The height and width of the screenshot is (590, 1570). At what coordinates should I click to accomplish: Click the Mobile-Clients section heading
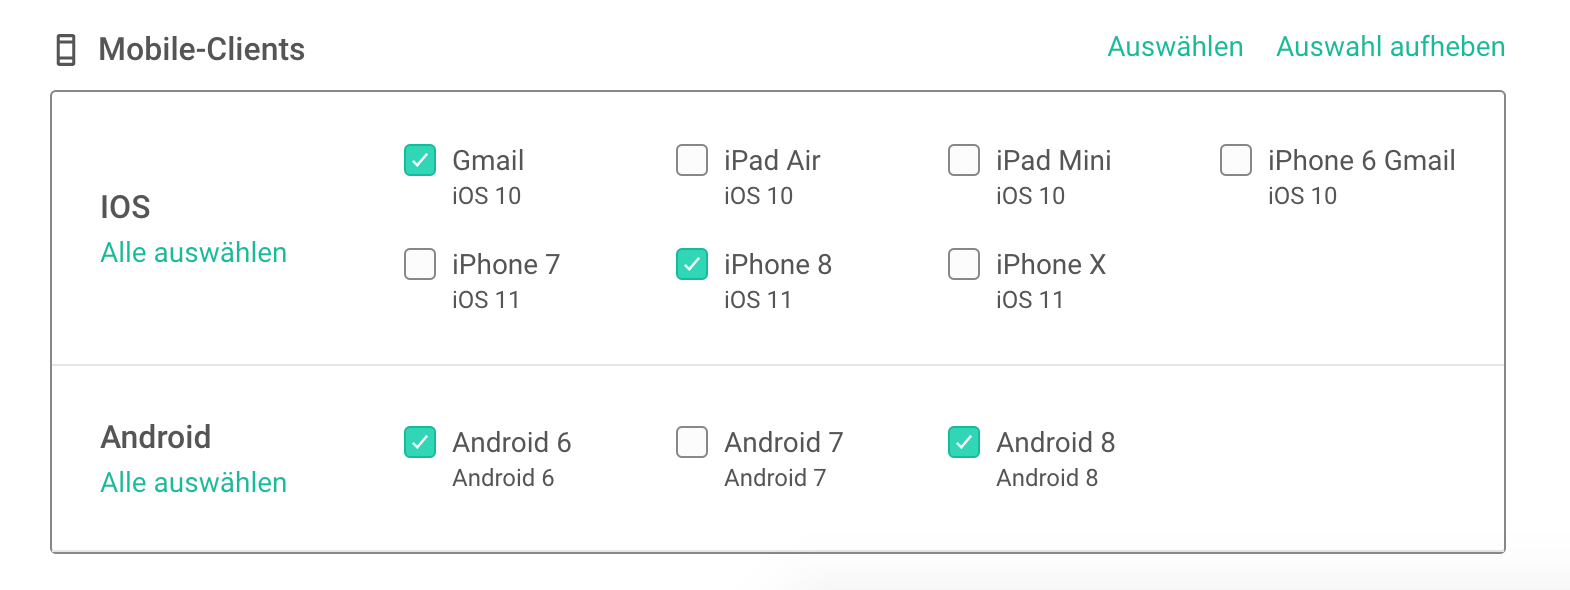click(x=201, y=49)
